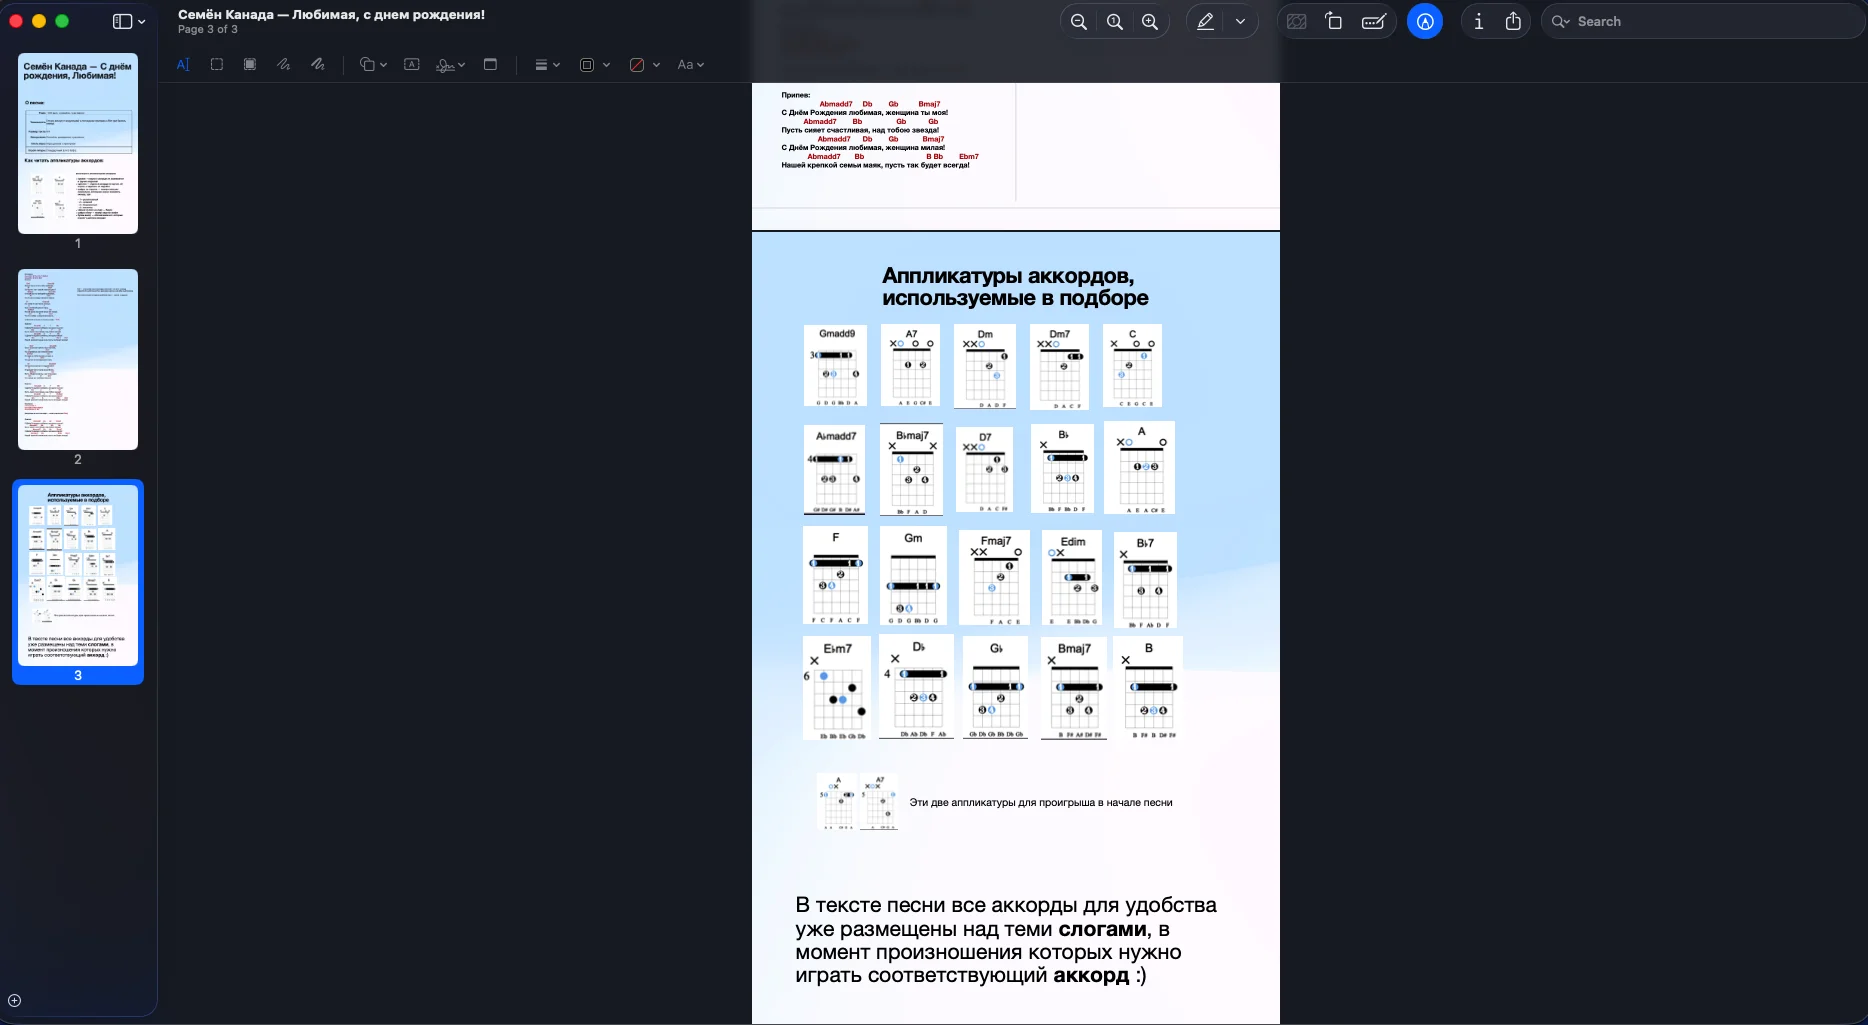Insert a Text box annotation
This screenshot has width=1868, height=1025.
411,65
